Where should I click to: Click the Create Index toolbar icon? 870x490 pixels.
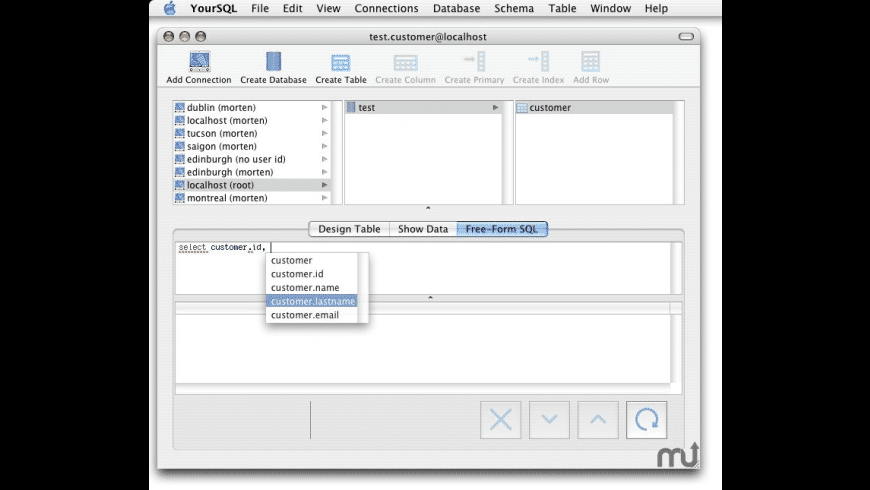pyautogui.click(x=539, y=62)
